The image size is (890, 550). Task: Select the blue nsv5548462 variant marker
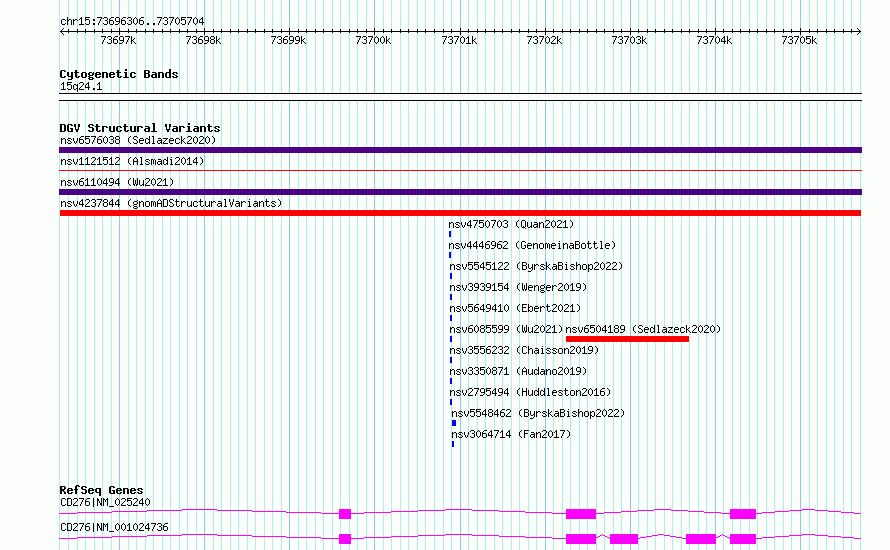point(454,423)
